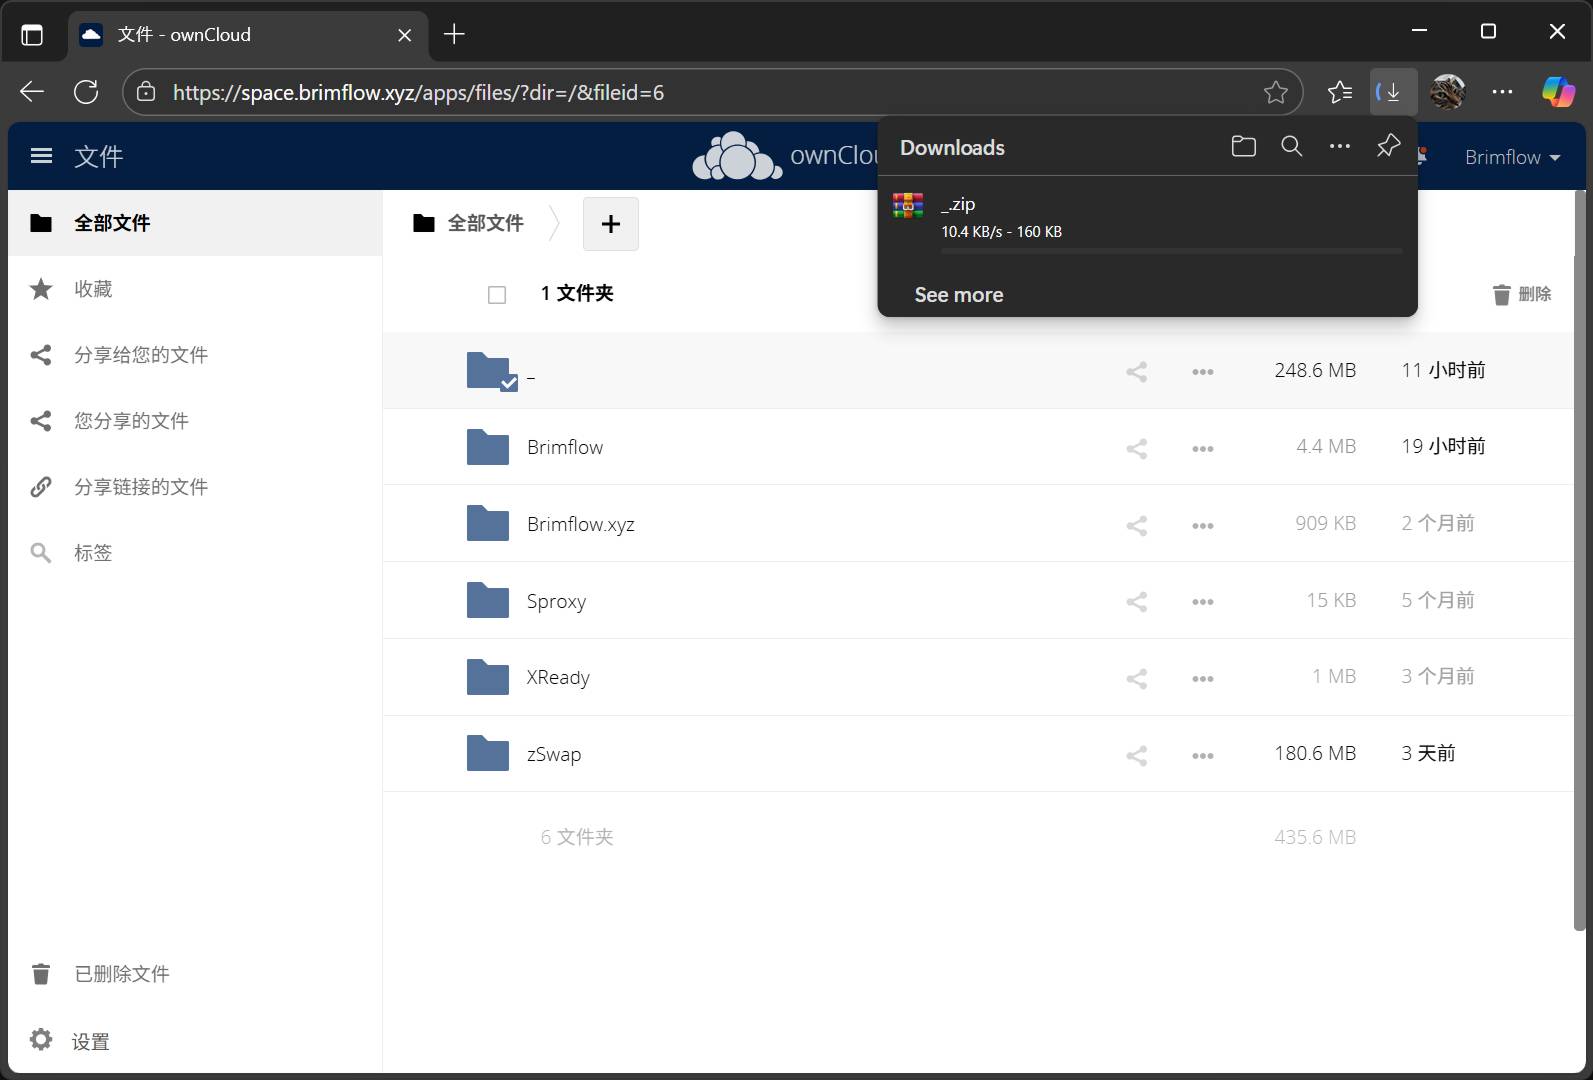Viewport: 1593px width, 1080px height.
Task: Search downloads with magnifier icon
Action: [x=1291, y=147]
